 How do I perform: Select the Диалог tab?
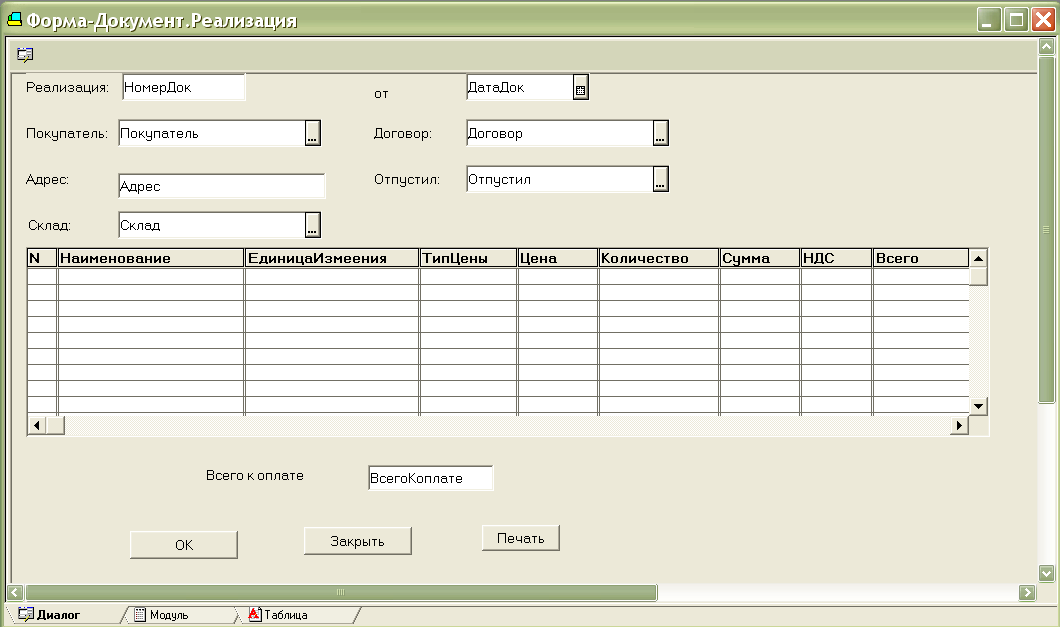(x=57, y=615)
